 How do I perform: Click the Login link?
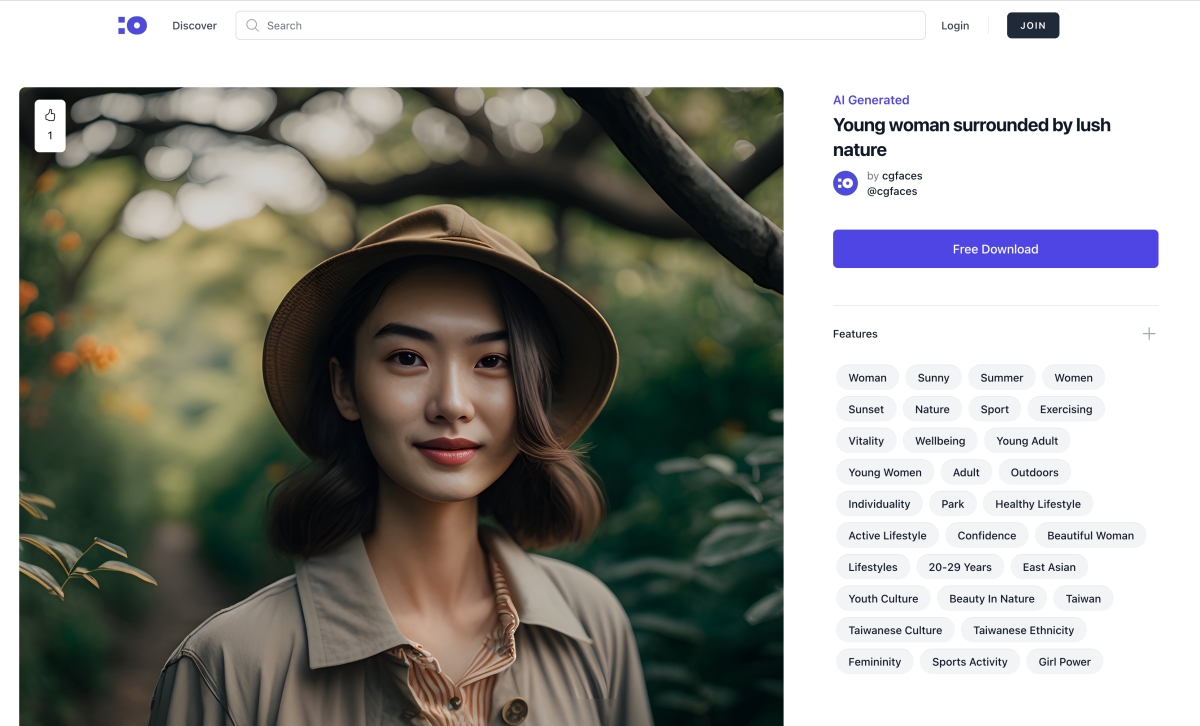[955, 26]
